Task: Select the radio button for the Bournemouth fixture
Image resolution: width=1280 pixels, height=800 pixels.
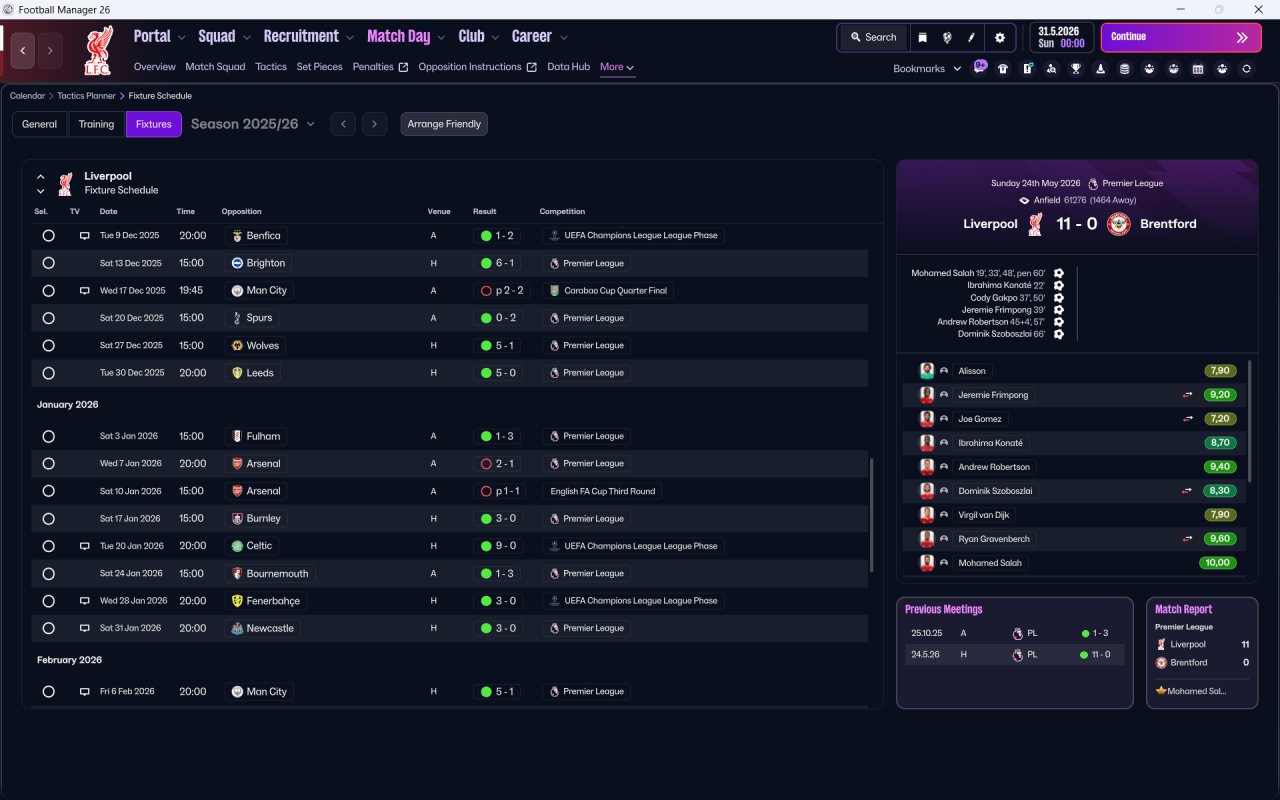Action: [x=48, y=574]
